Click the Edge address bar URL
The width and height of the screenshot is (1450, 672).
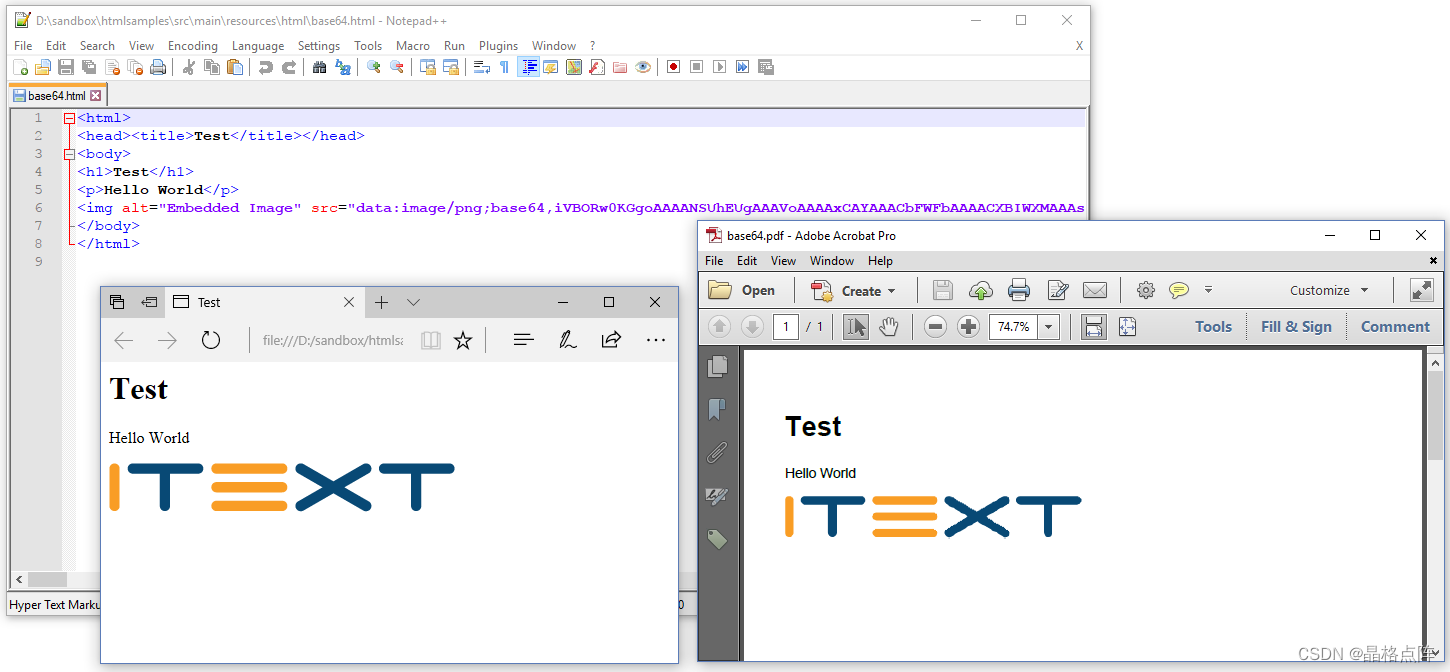(333, 340)
